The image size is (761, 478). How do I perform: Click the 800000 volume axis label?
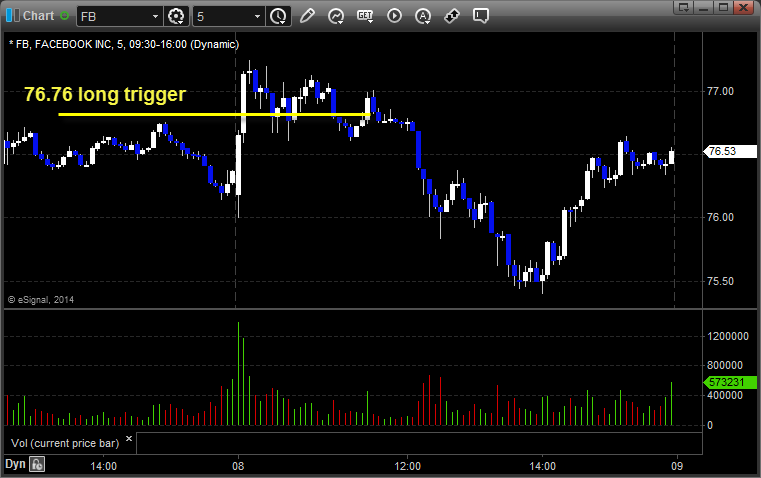[725, 365]
